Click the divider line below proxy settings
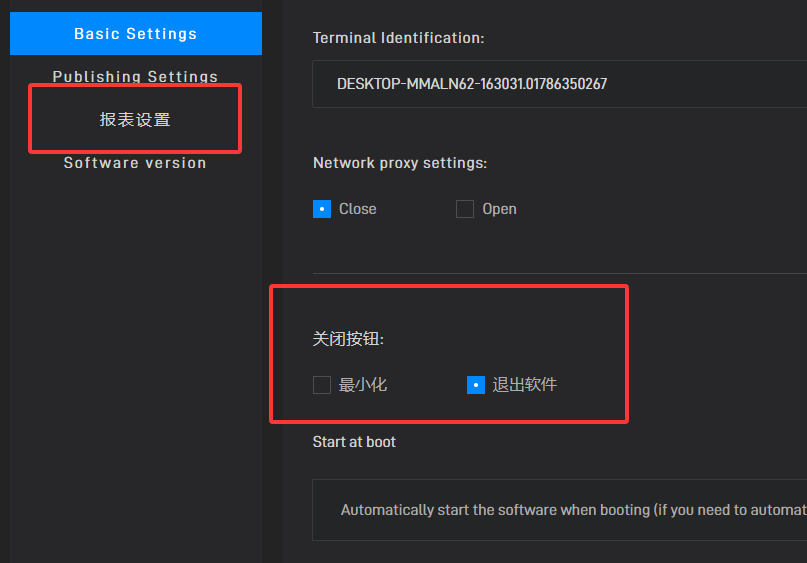 coord(559,273)
